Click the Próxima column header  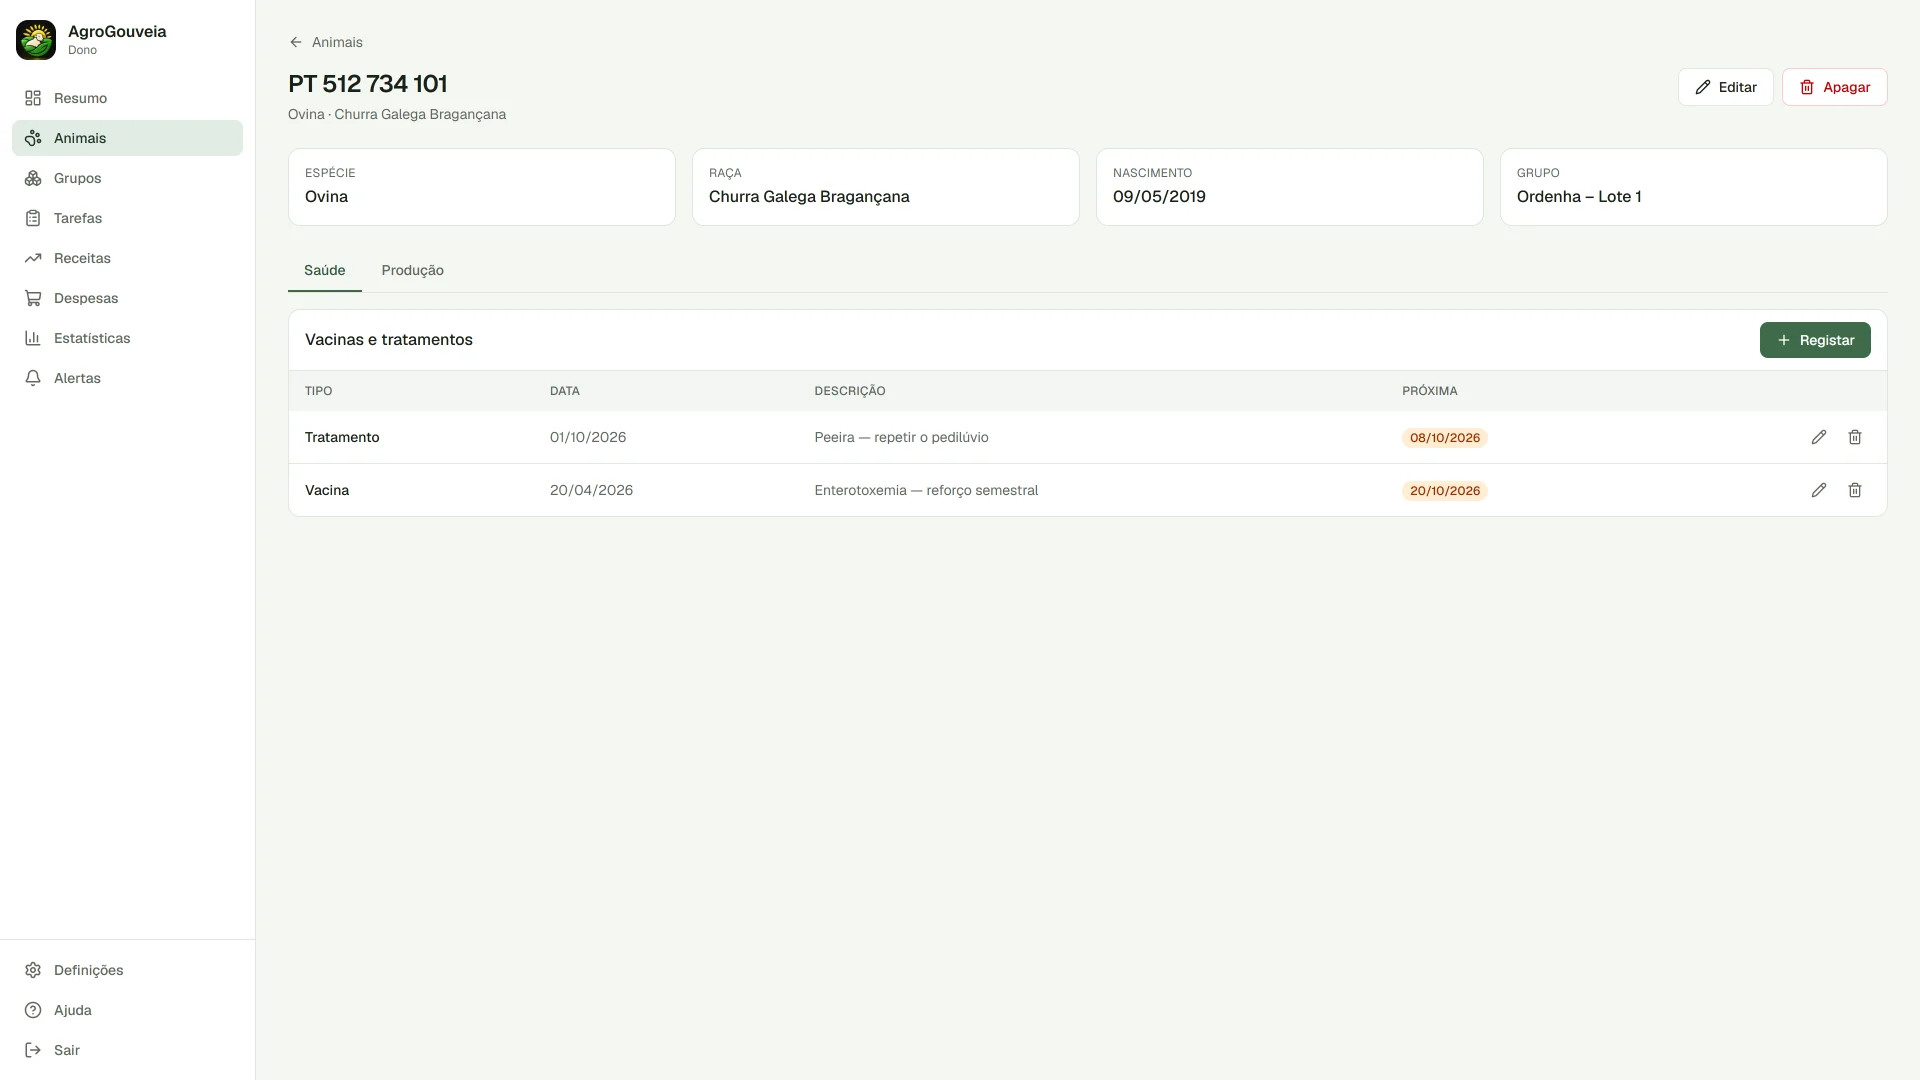click(1429, 391)
